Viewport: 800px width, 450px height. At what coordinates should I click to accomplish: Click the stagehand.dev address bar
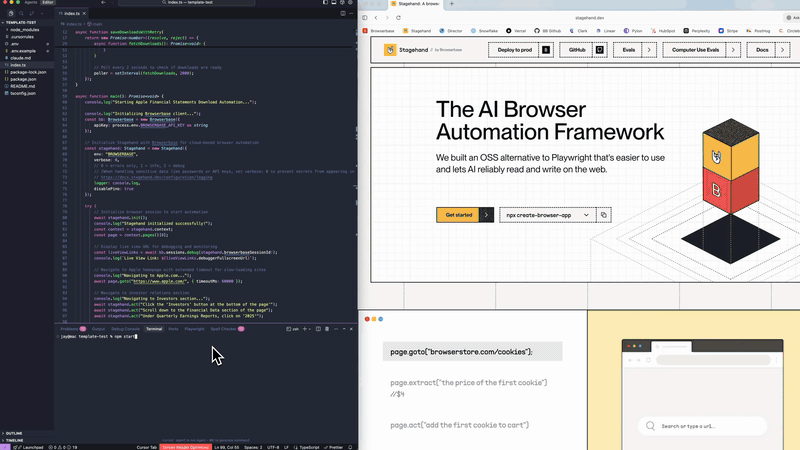tap(590, 18)
